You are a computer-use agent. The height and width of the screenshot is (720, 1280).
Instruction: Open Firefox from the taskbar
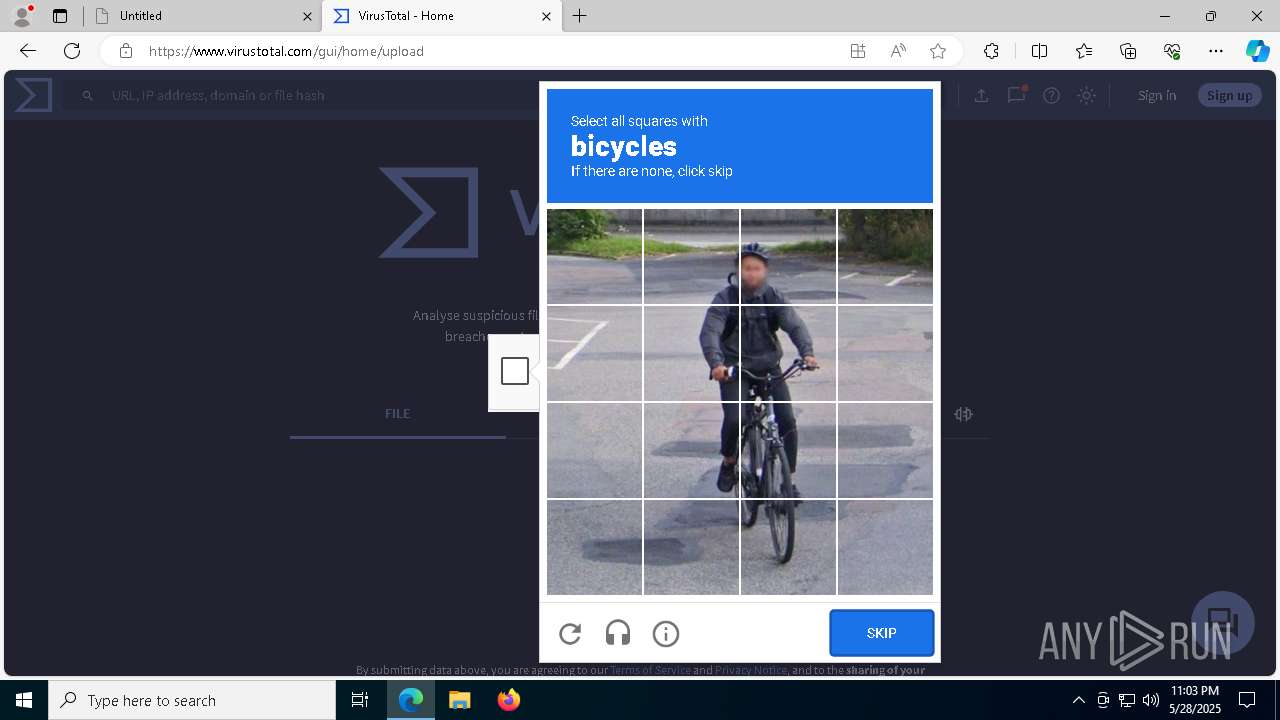coord(509,700)
